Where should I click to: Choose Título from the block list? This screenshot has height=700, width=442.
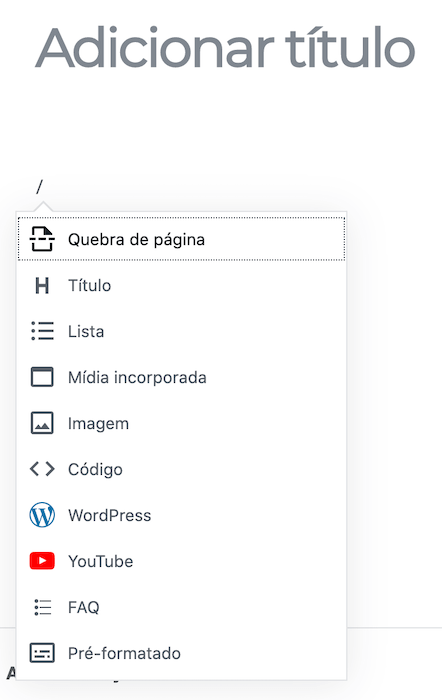89,286
